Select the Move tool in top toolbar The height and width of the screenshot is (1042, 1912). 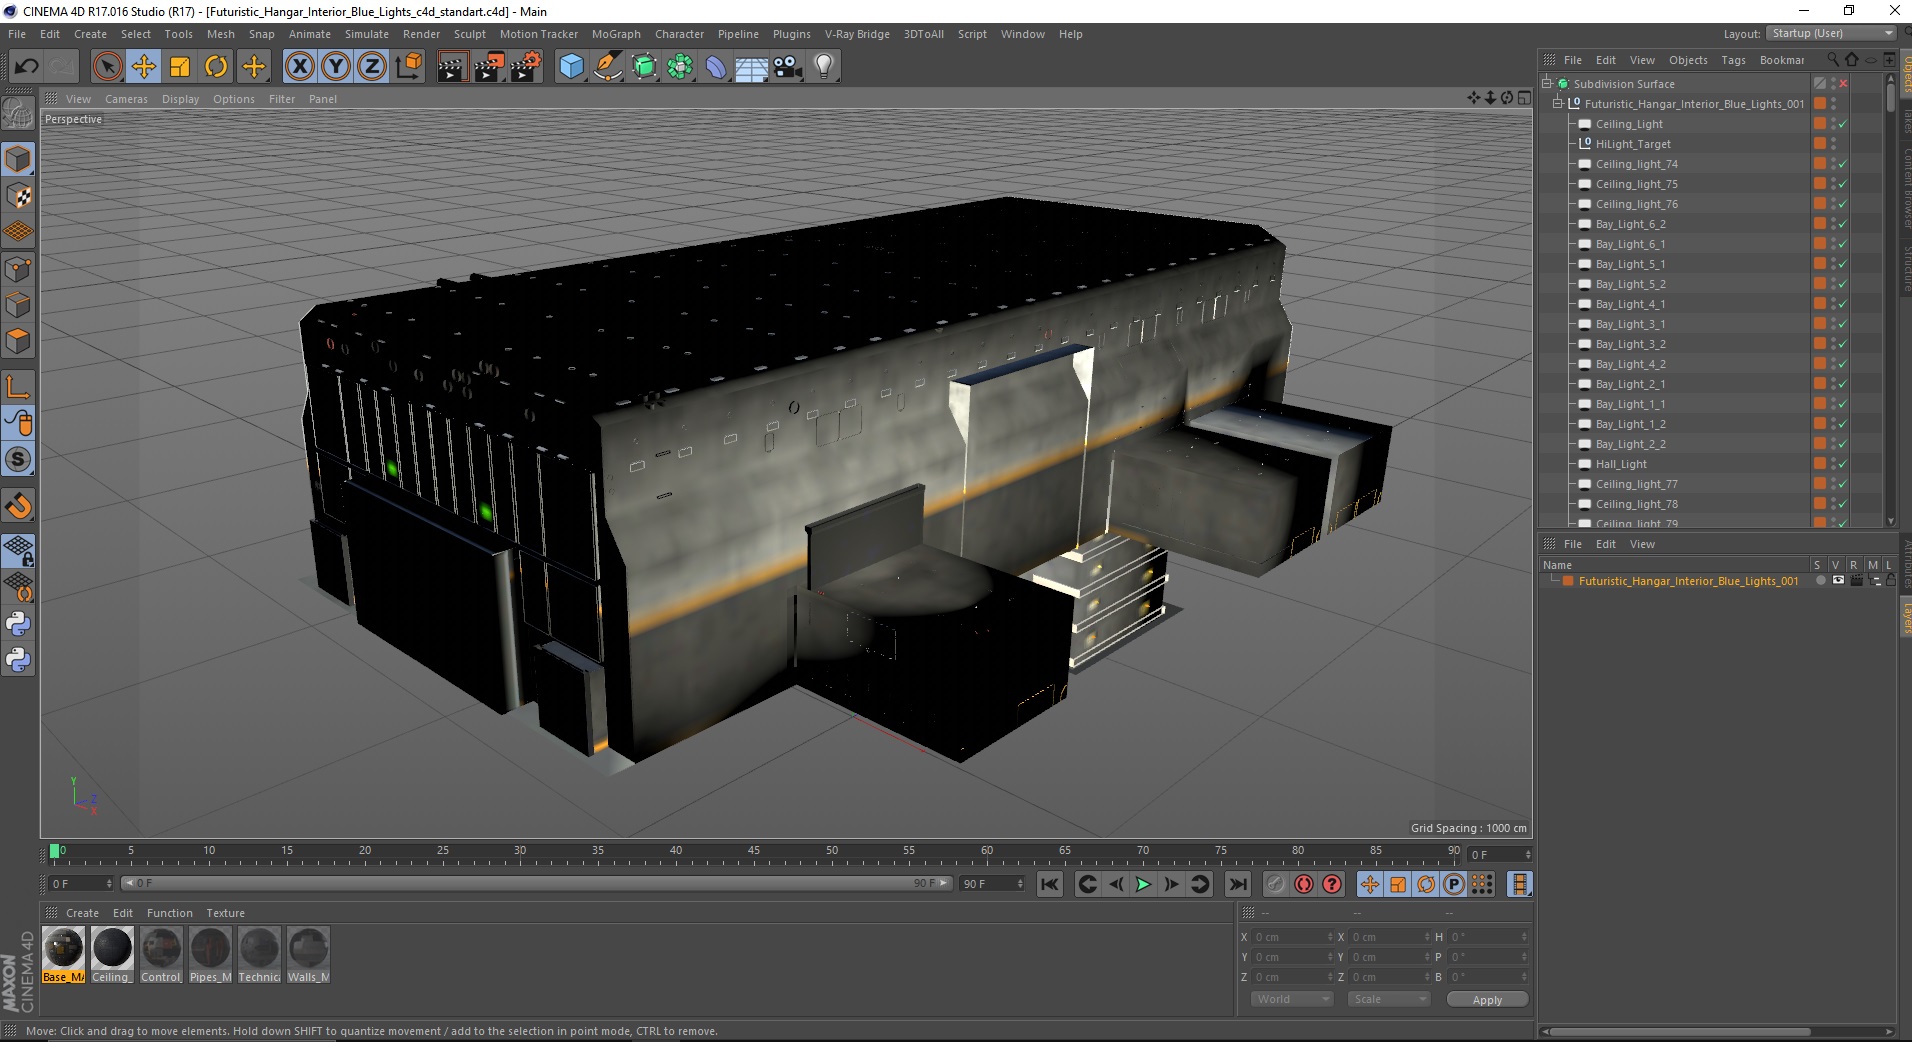pyautogui.click(x=143, y=67)
